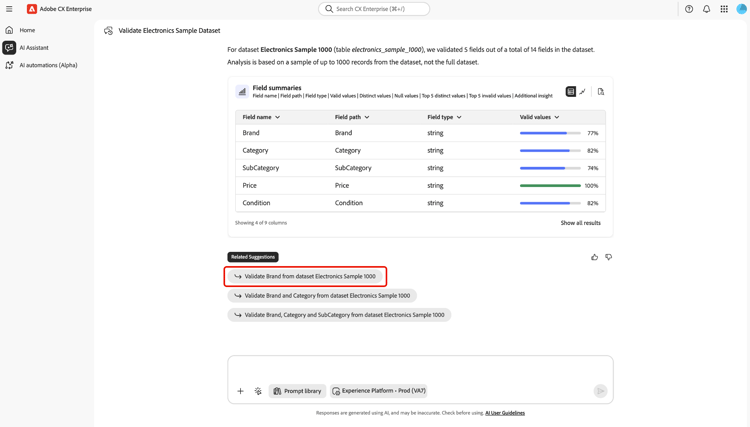The width and height of the screenshot is (750, 427).
Task: Select the Price field name cell
Action: [x=249, y=186]
